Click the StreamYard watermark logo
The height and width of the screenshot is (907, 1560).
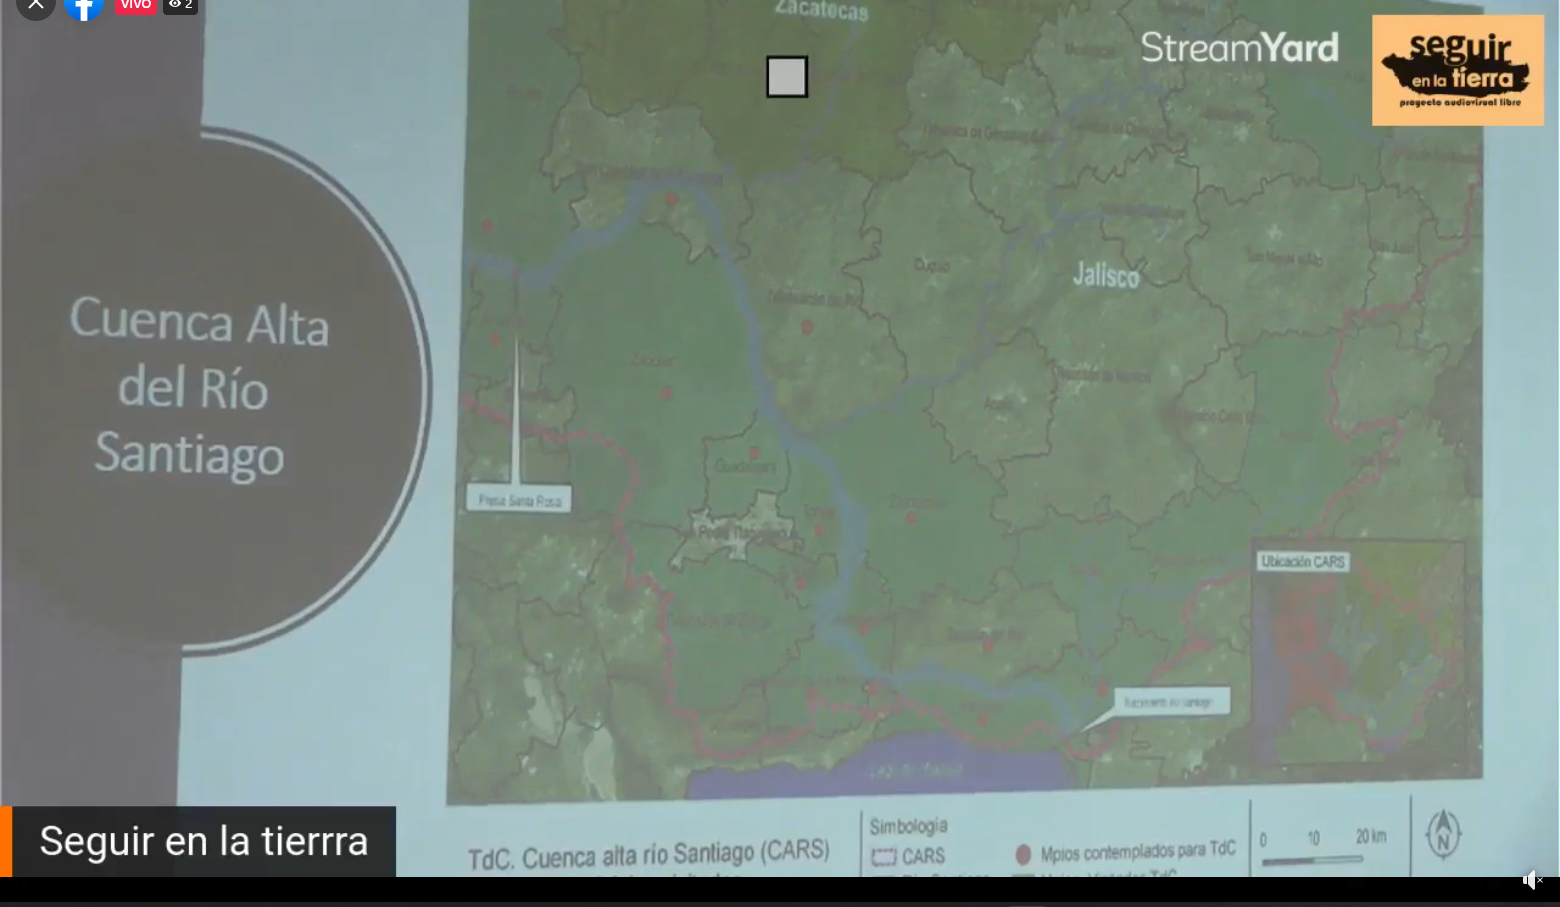tap(1239, 48)
